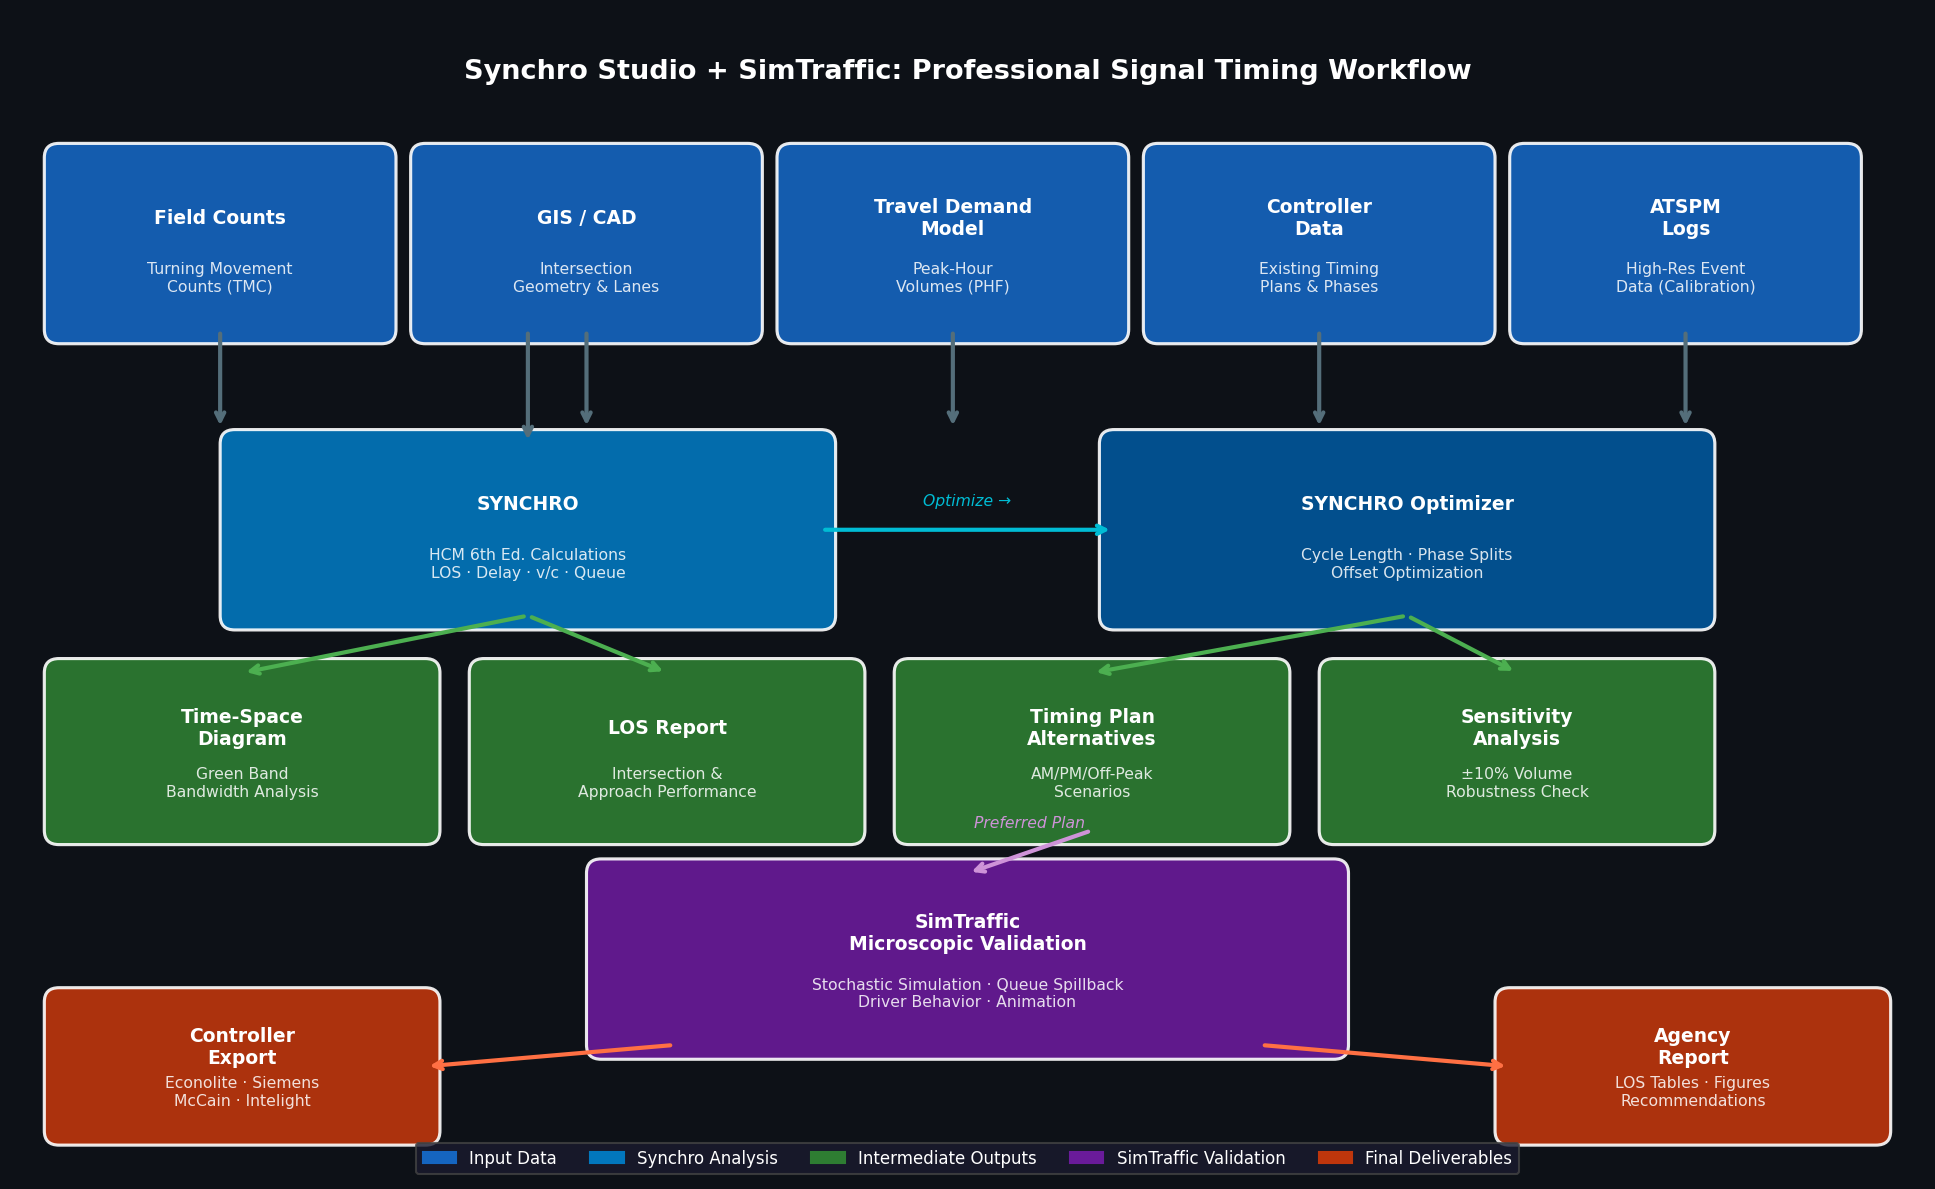Image resolution: width=1935 pixels, height=1189 pixels.
Task: Click 'LOS · Delay · v/c · Queue' text
Action: 528,573
